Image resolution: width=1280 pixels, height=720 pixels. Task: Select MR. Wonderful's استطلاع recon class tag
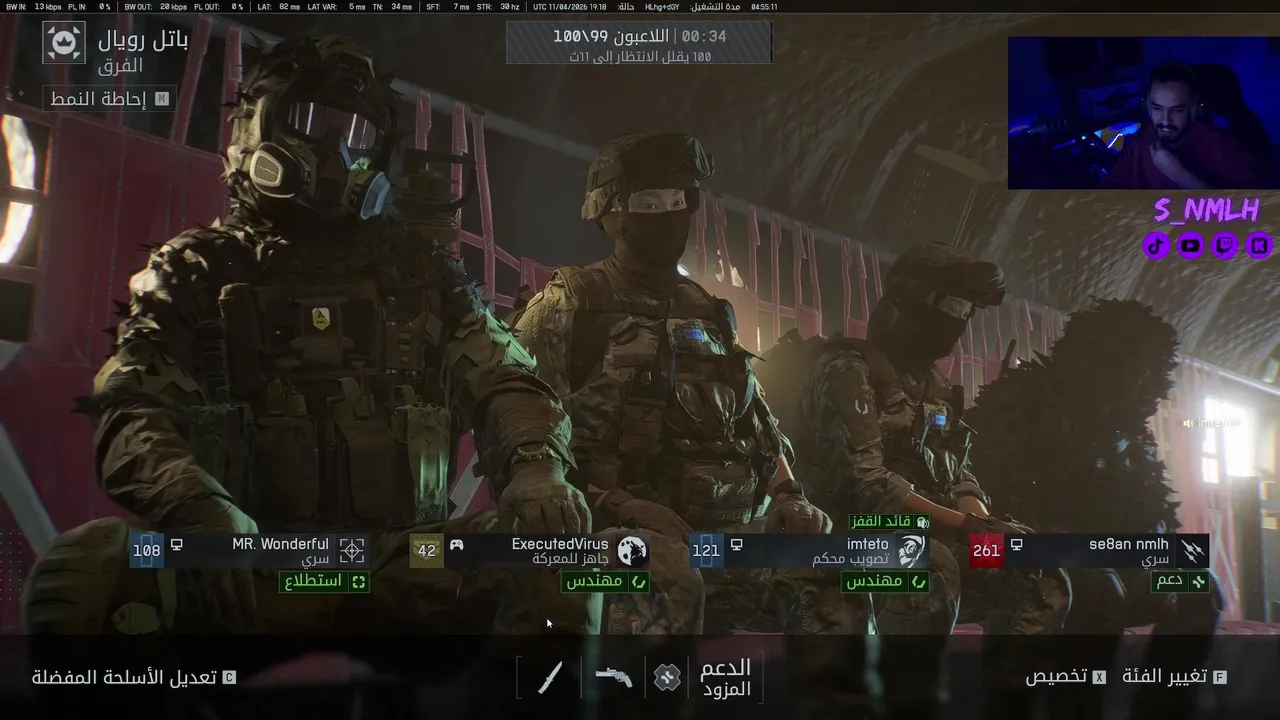[324, 581]
